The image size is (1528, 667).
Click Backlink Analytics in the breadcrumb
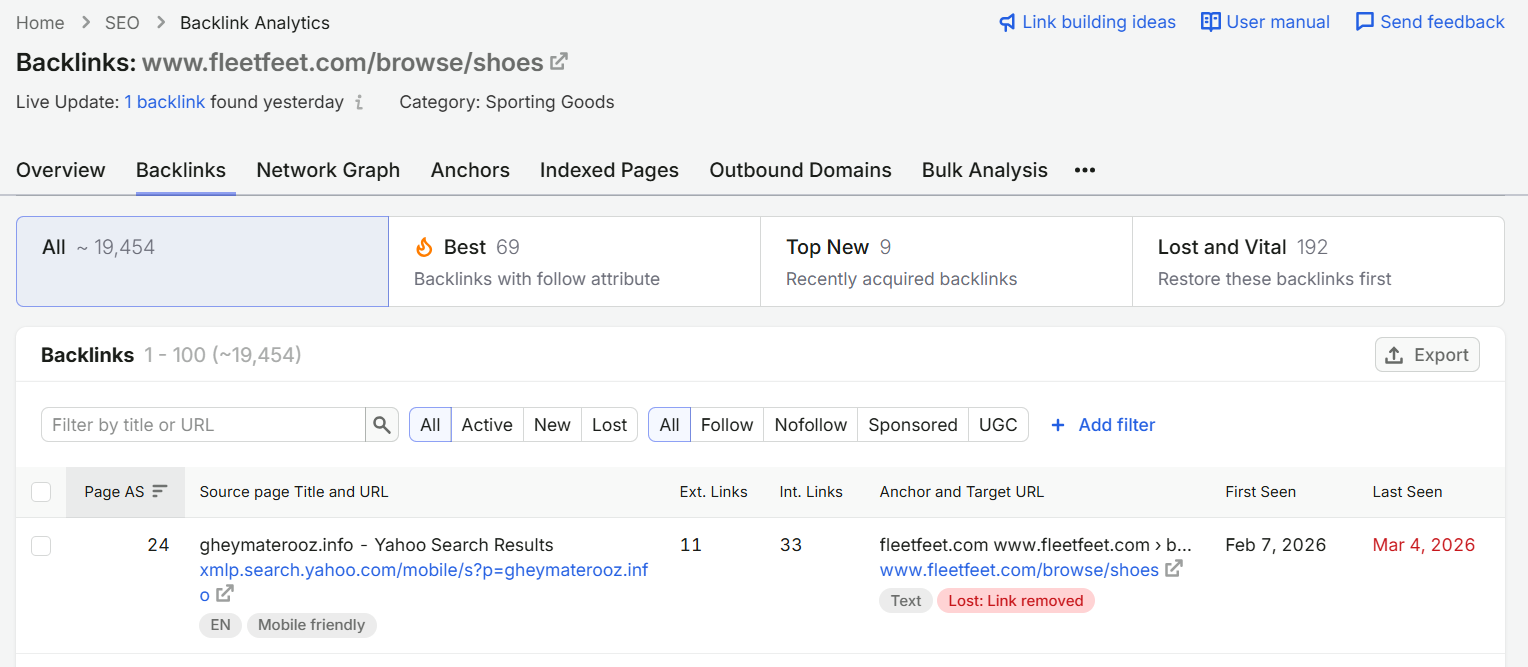[255, 22]
